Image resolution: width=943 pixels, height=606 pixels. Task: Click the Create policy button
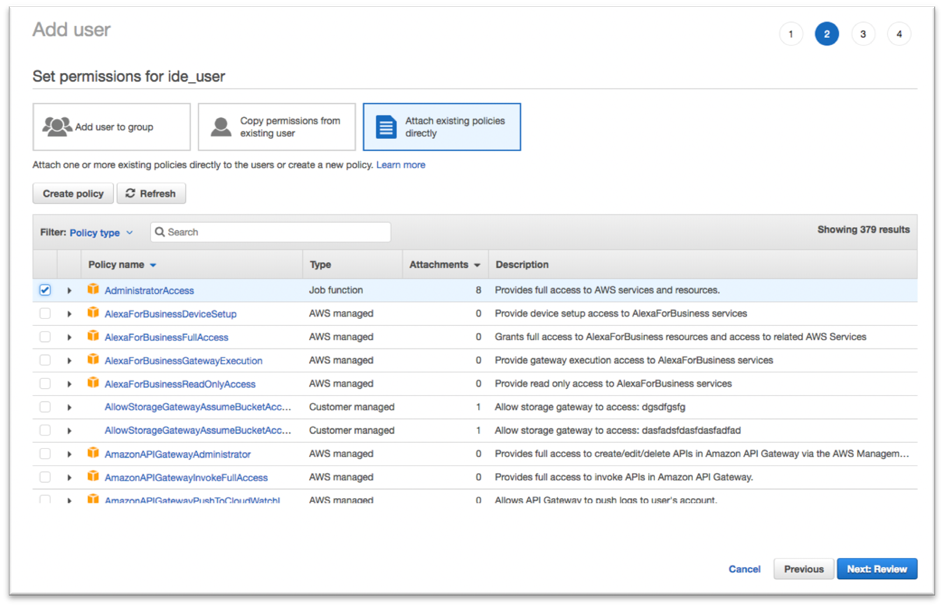73,194
